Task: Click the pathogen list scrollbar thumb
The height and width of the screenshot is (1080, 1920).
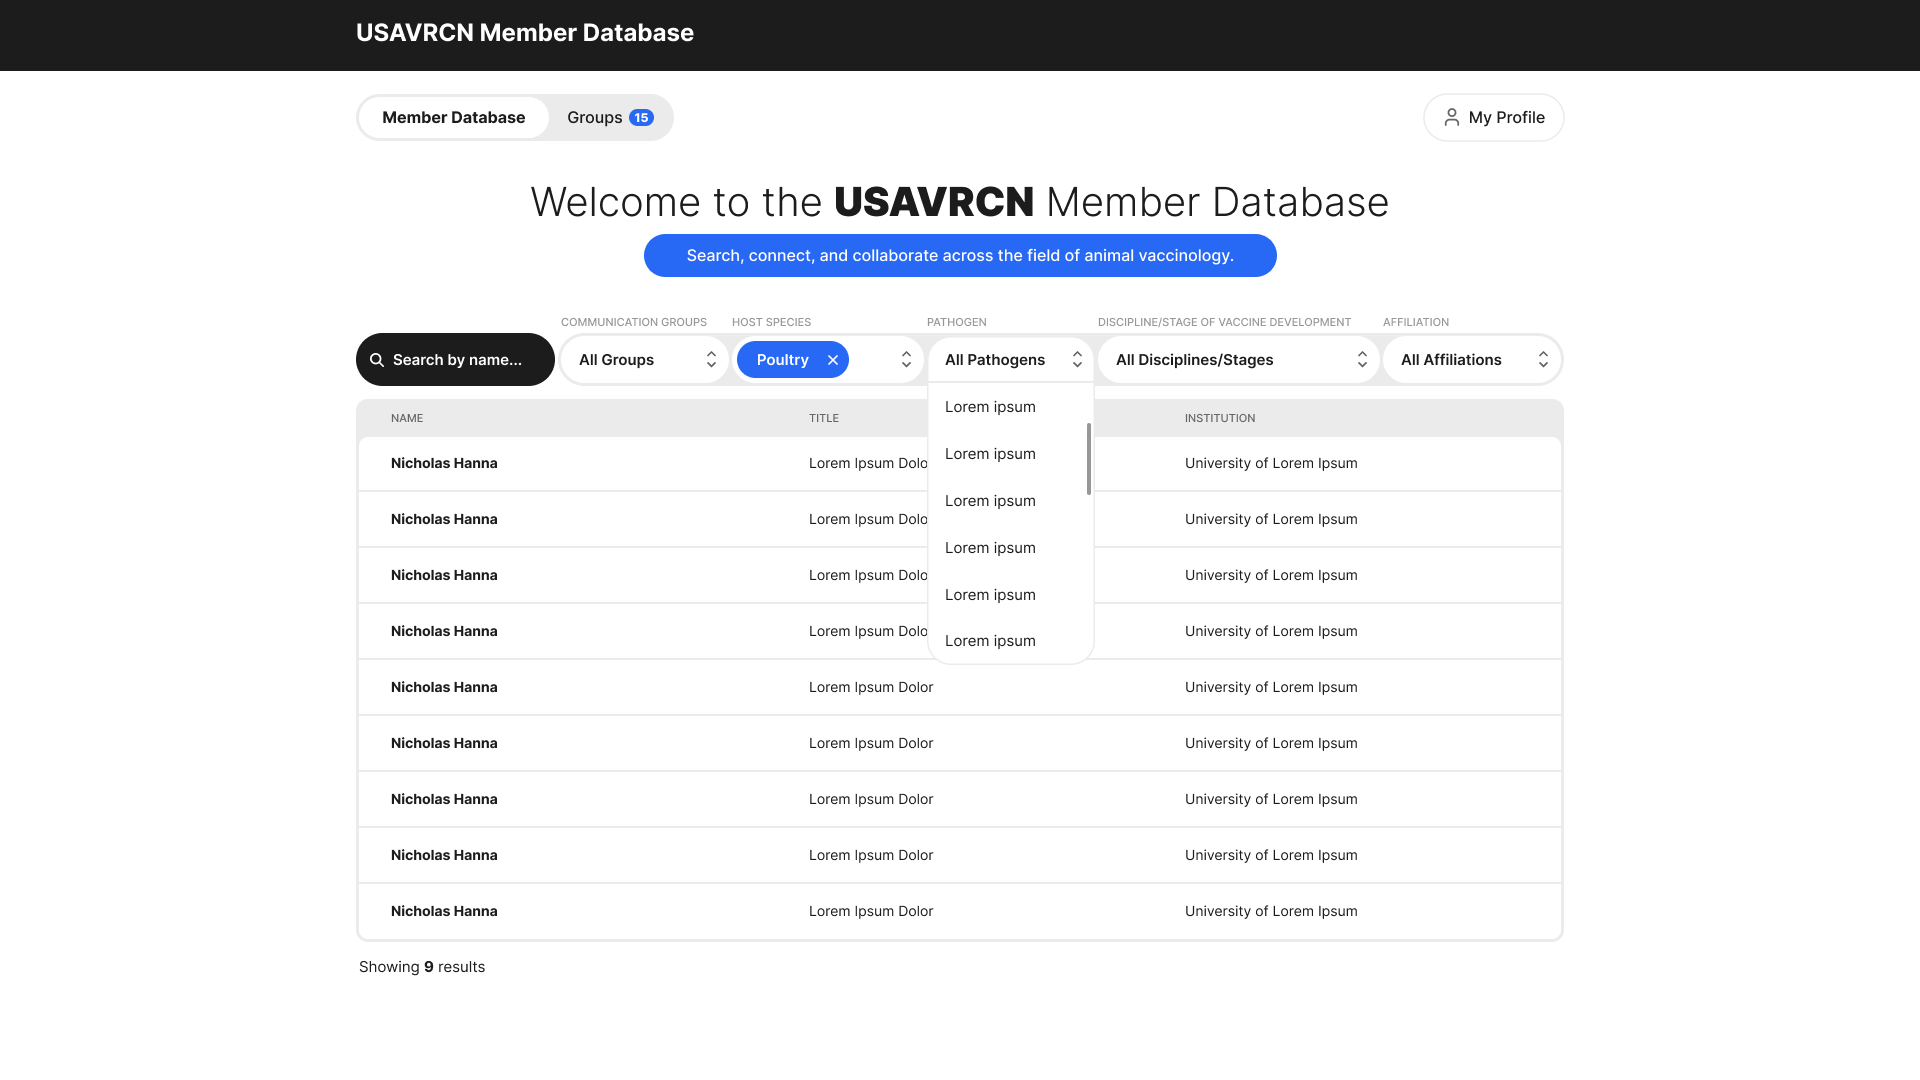Action: click(1088, 458)
